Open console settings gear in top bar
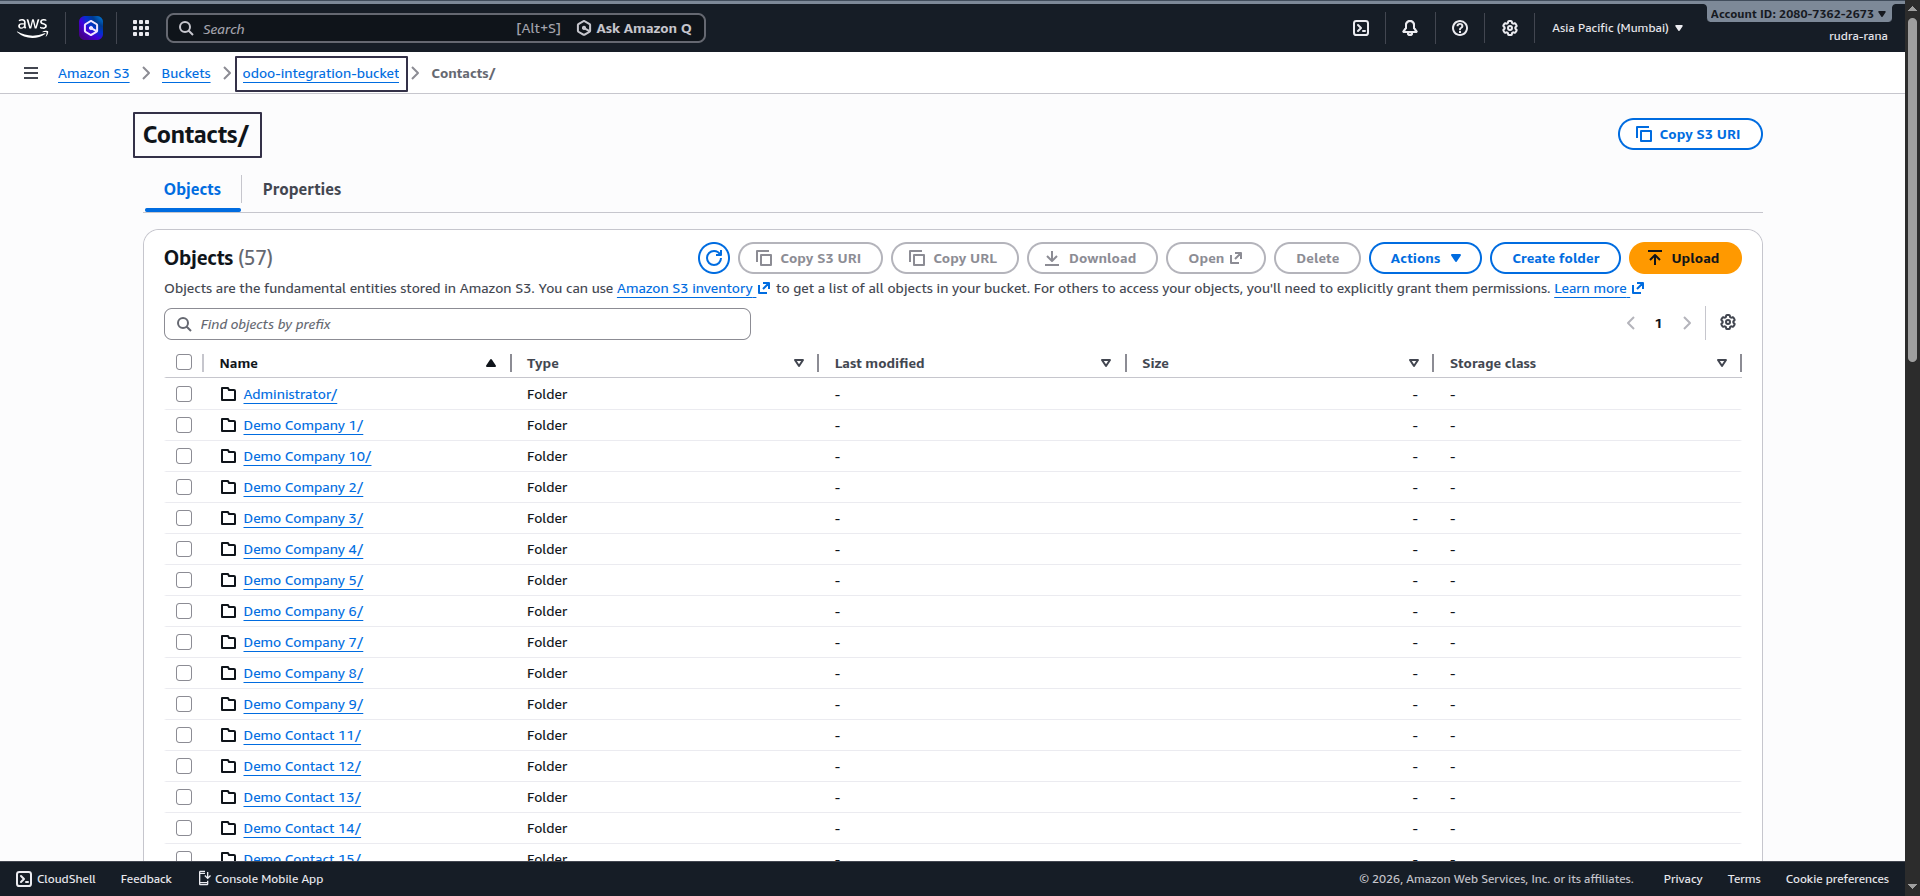This screenshot has width=1920, height=896. point(1510,28)
